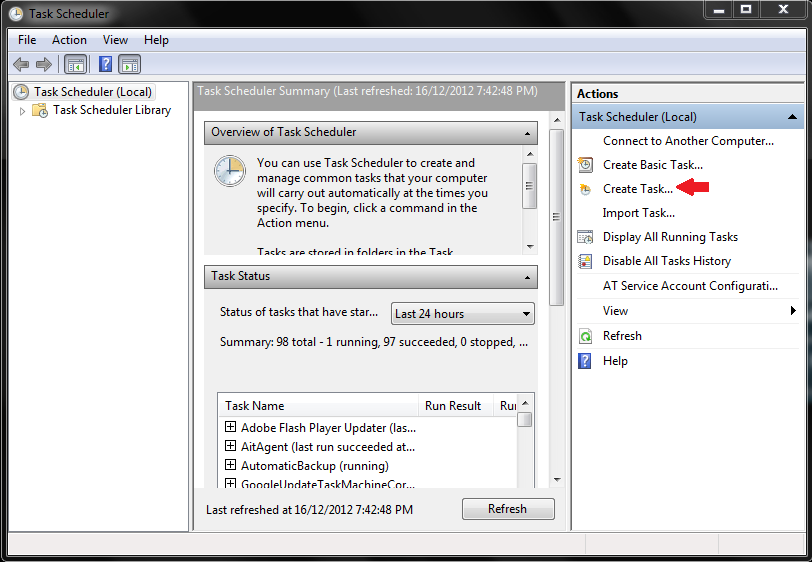Go forward with the toolbar Forward arrow
Screen dimensions: 812x562
[44, 65]
